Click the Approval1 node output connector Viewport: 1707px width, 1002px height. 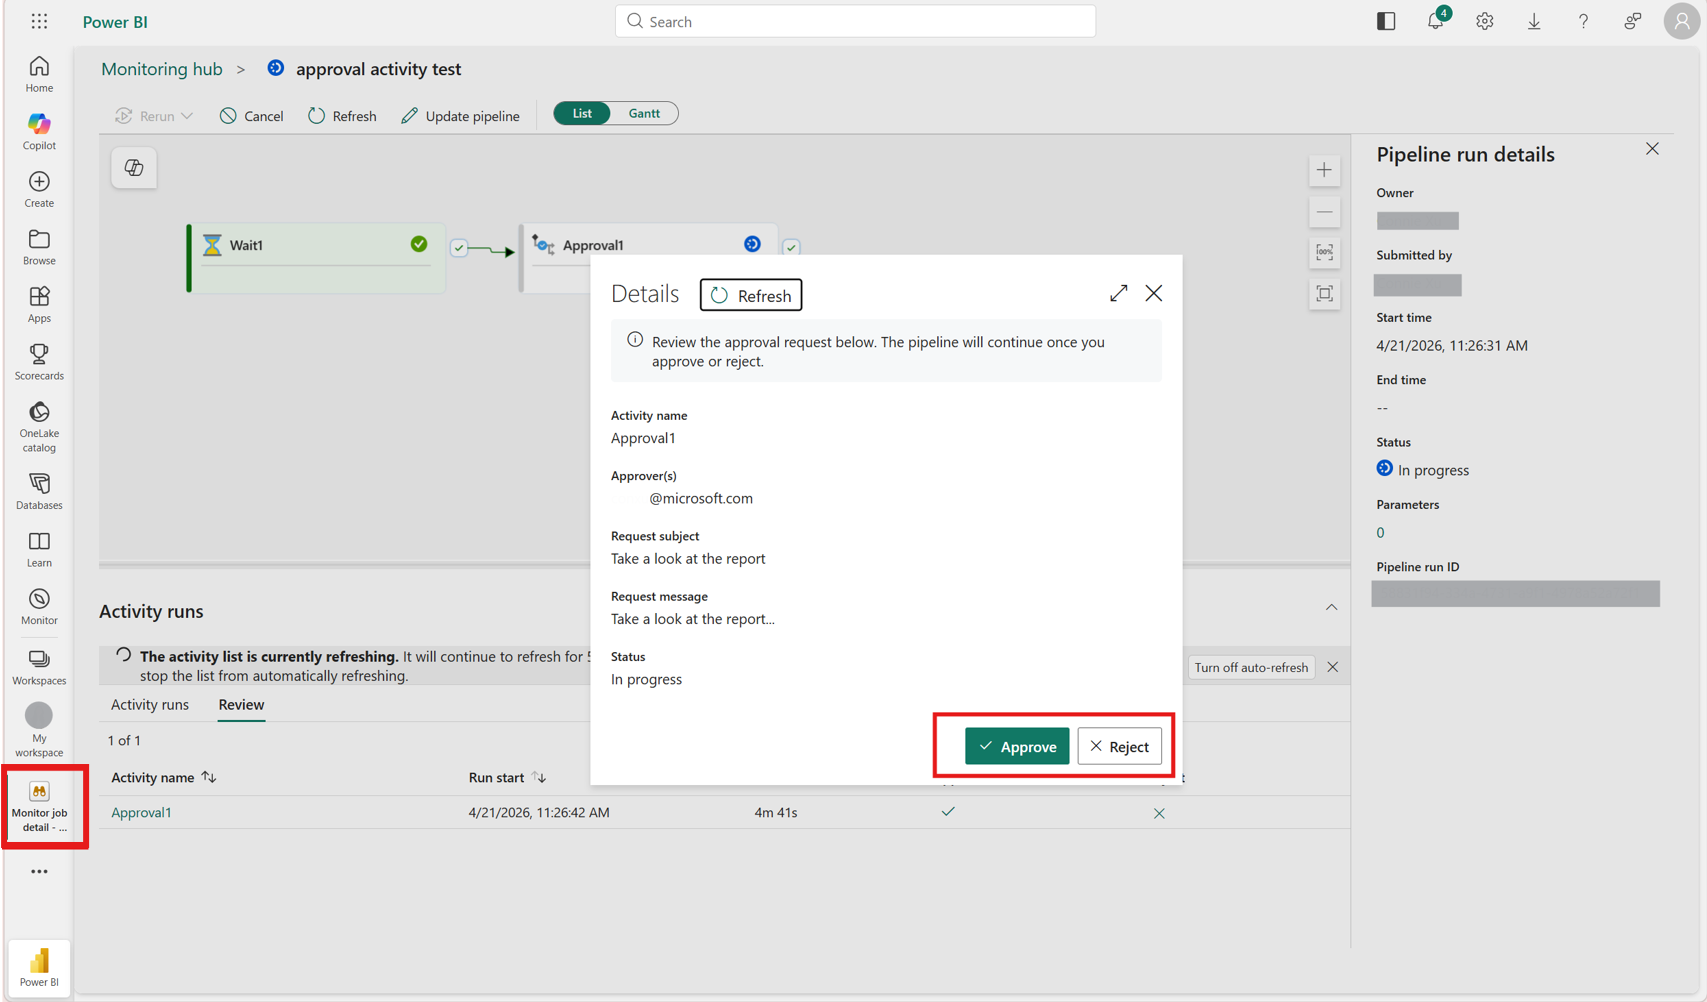click(791, 247)
